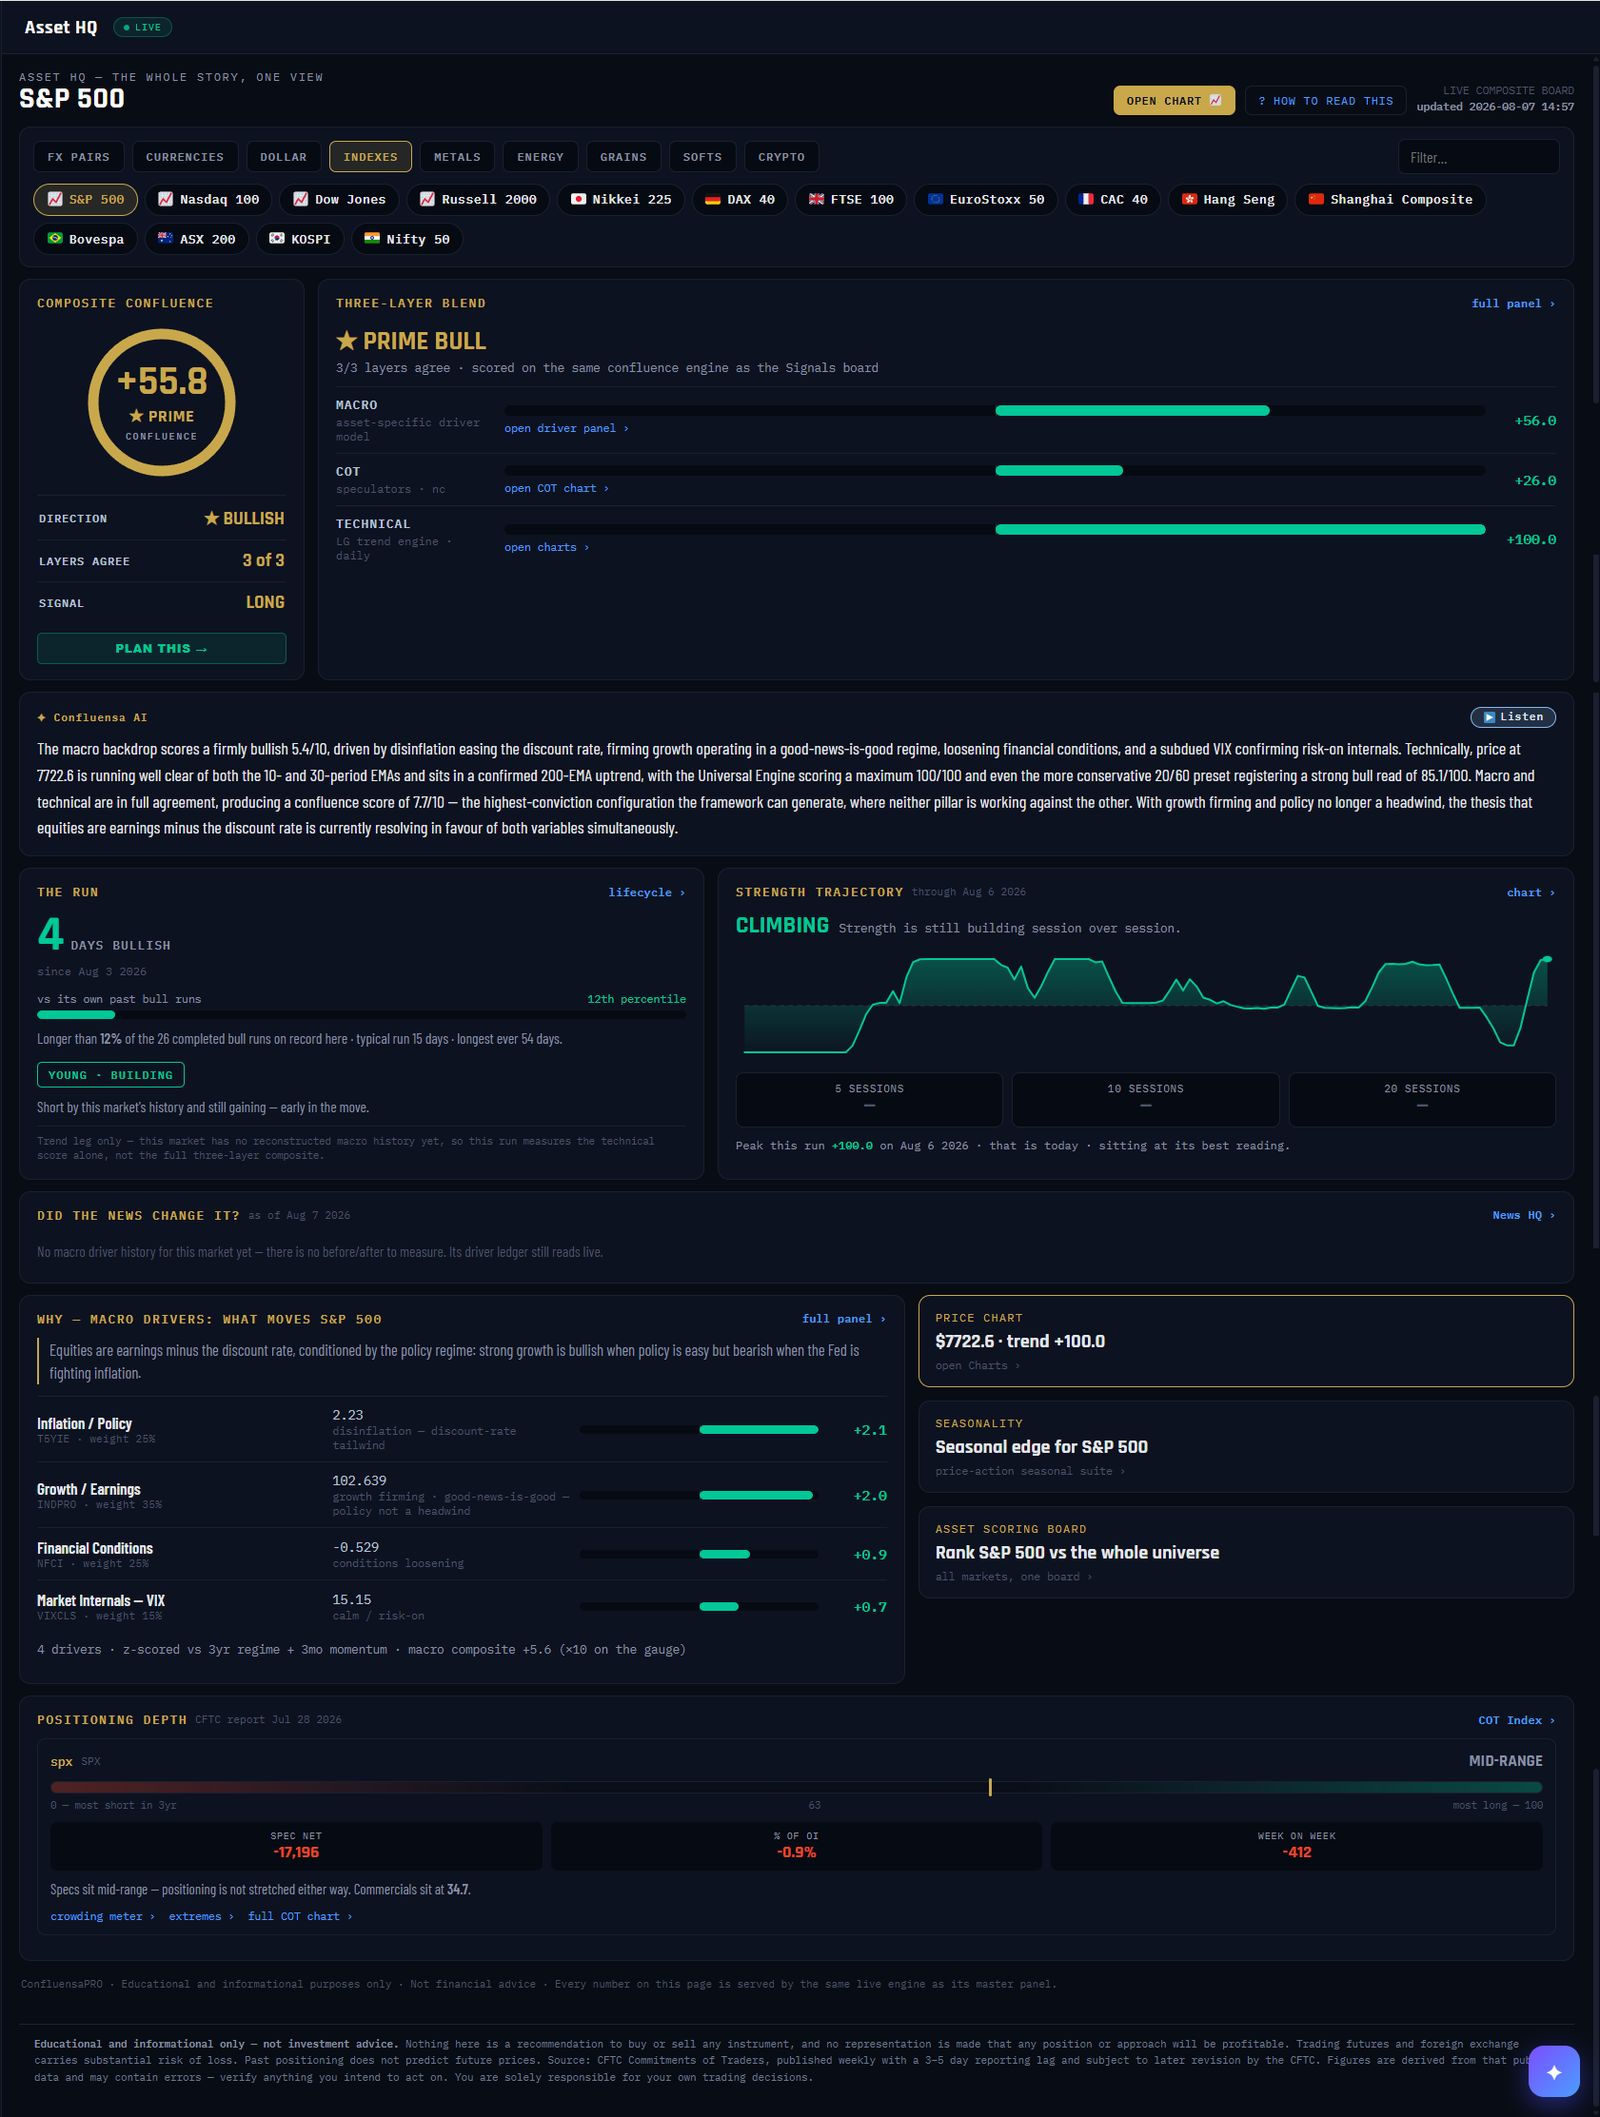Switch to the Indexes tab
Viewport: 1600px width, 2117px height.
click(370, 157)
